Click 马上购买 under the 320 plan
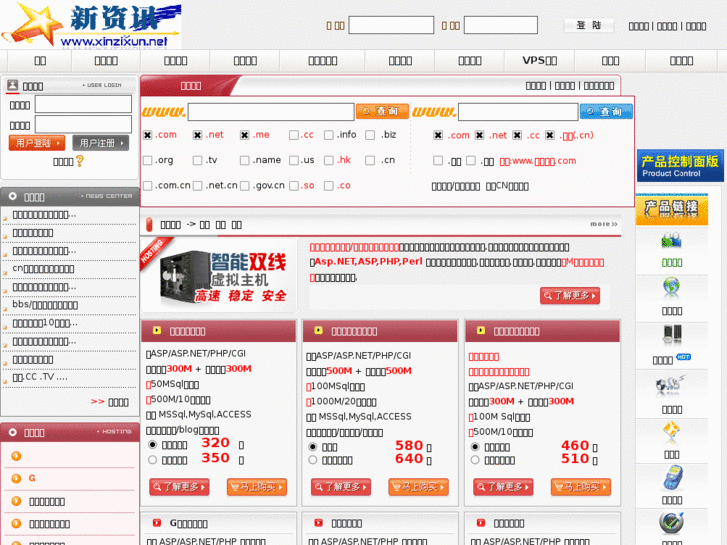Screen dimensions: 727x545 coord(257,487)
